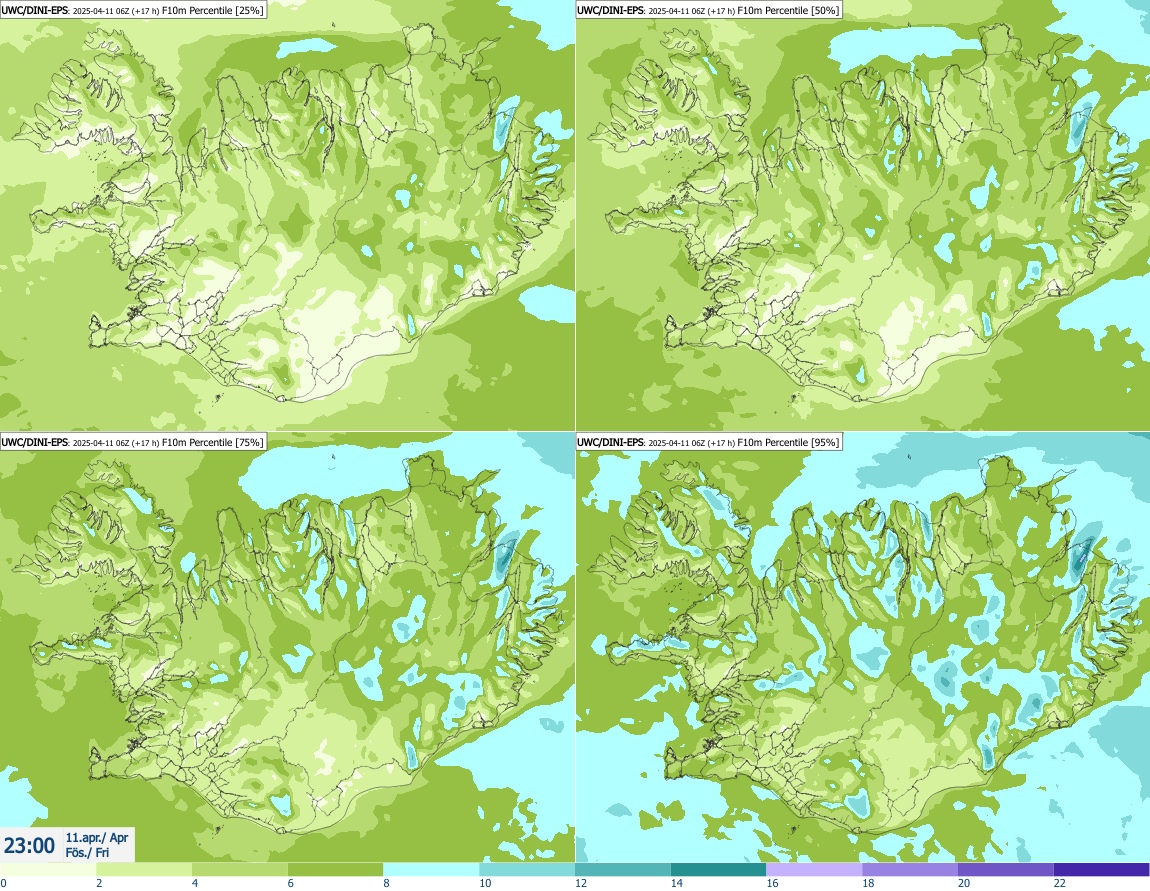The height and width of the screenshot is (891, 1150).
Task: Select the 95% percentile wind map panel
Action: tap(862, 647)
